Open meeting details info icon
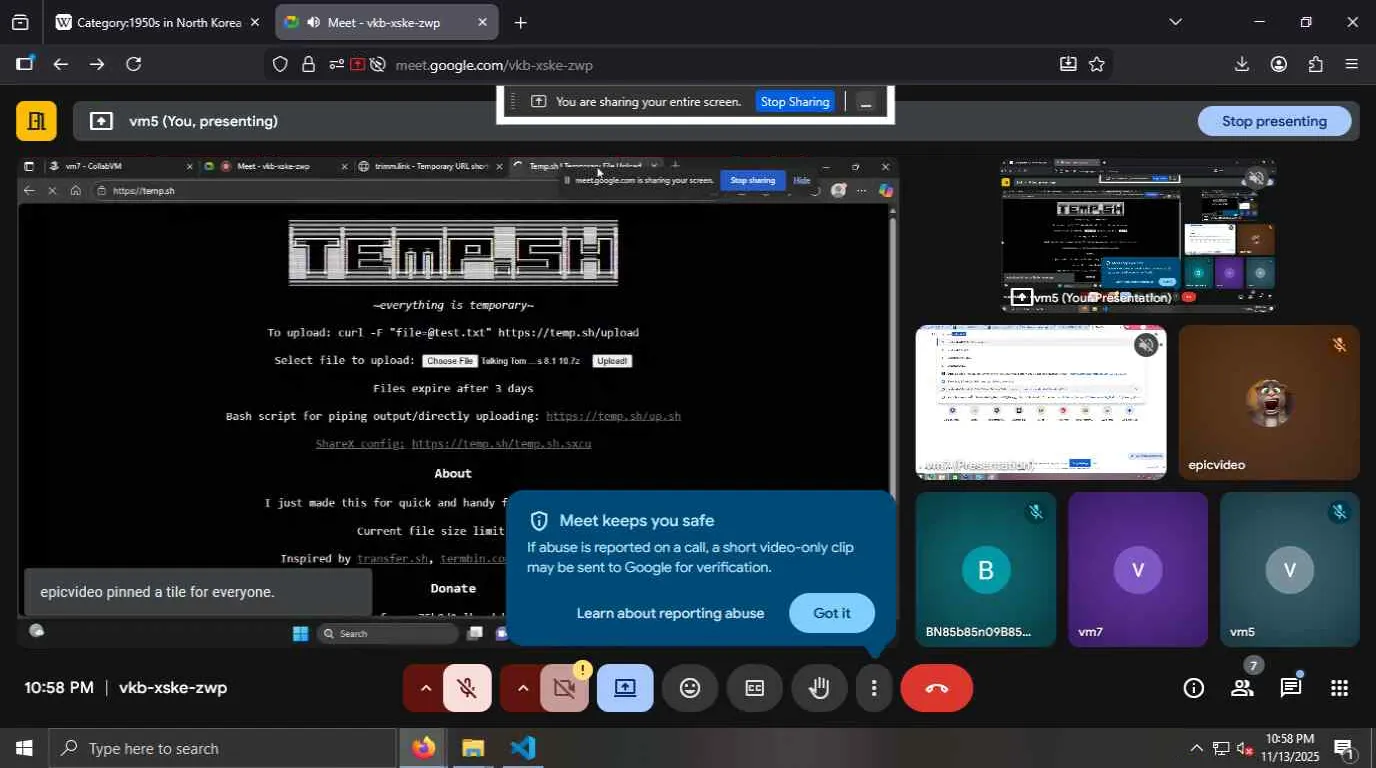 [x=1193, y=688]
